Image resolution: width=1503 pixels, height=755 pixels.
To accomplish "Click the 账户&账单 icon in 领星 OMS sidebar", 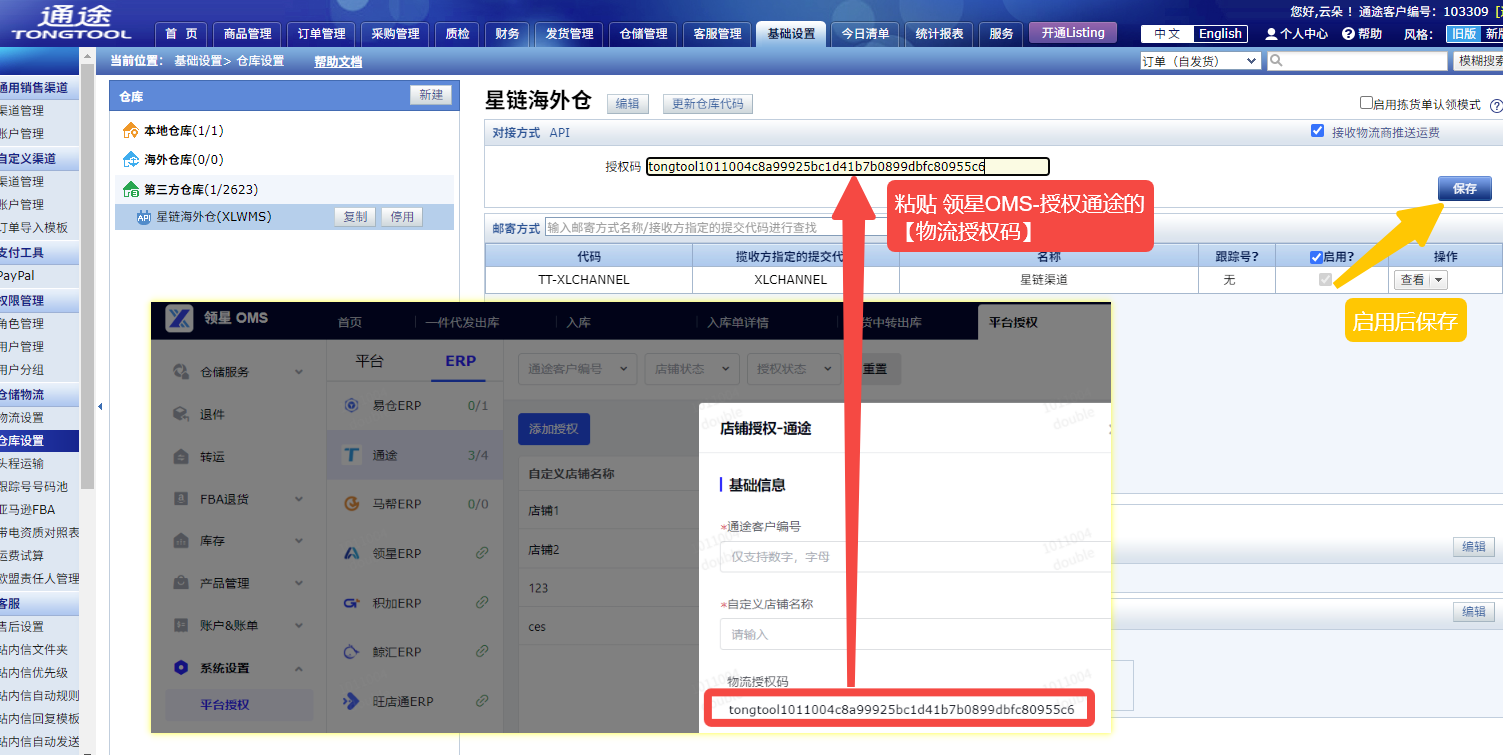I will (181, 625).
